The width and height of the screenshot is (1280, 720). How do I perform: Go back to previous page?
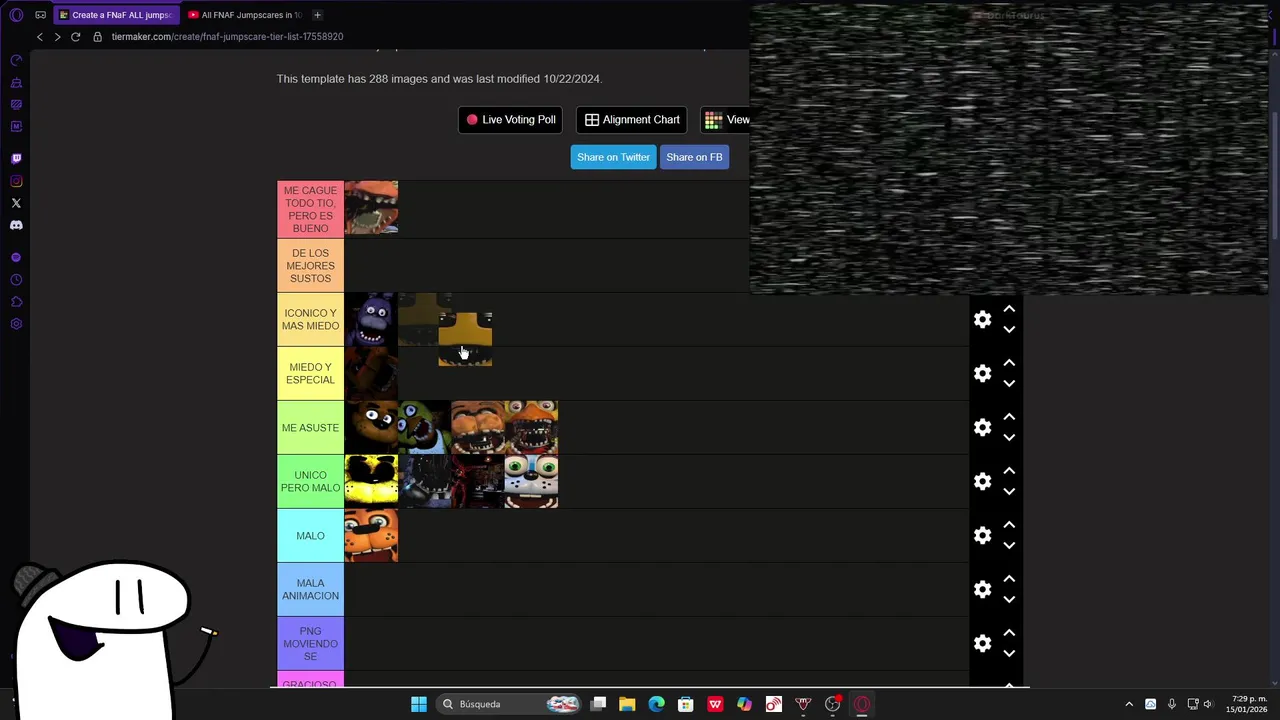click(40, 37)
